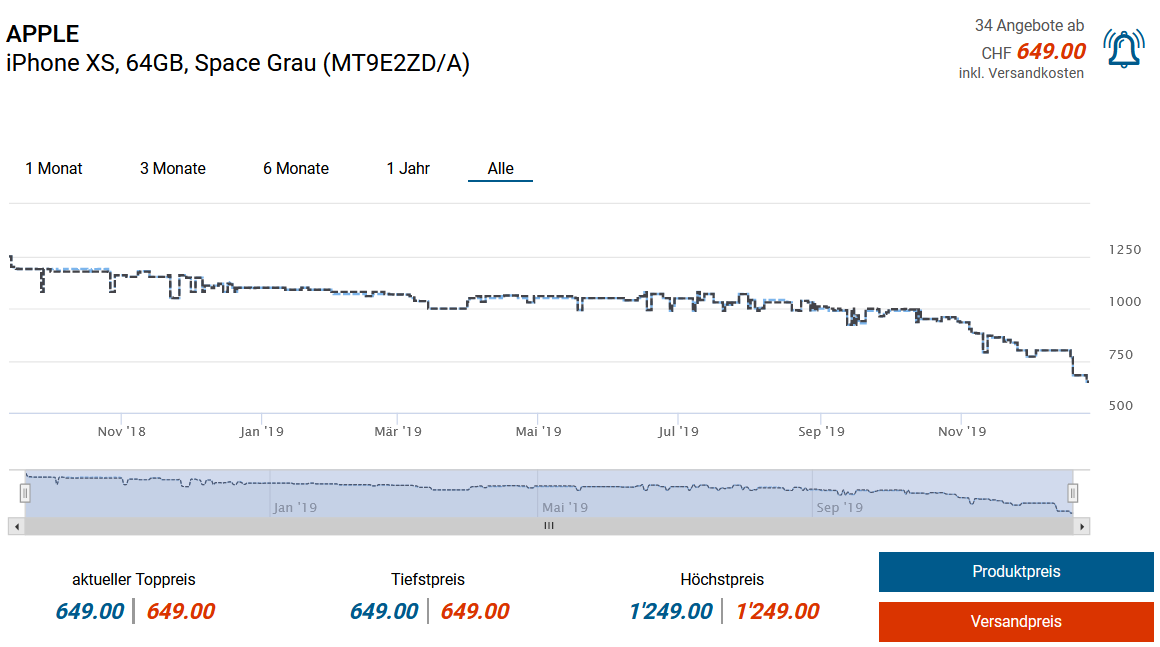This screenshot has height=647, width=1160.
Task: Click the navigator right scroll arrow
Action: [1082, 526]
